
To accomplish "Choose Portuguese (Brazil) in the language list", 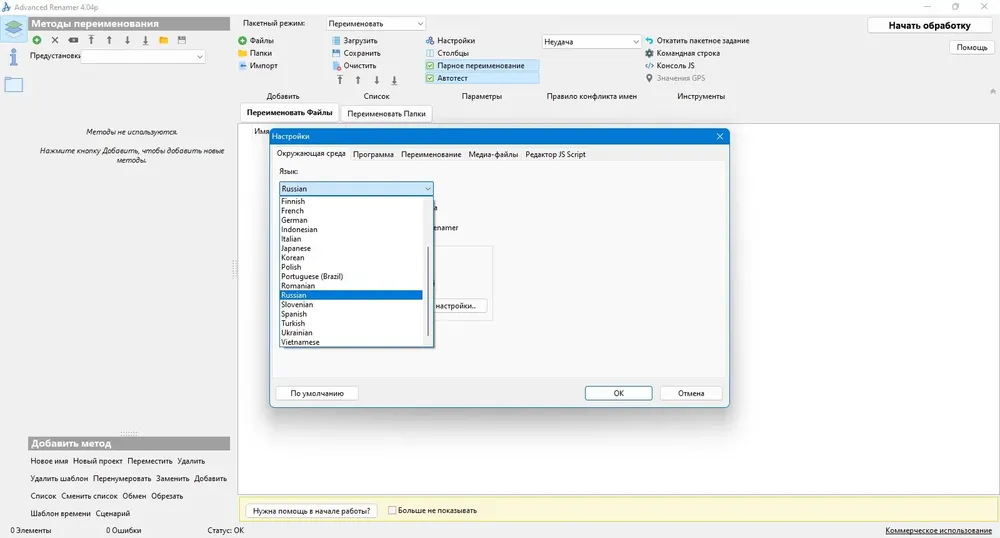I will tap(351, 276).
